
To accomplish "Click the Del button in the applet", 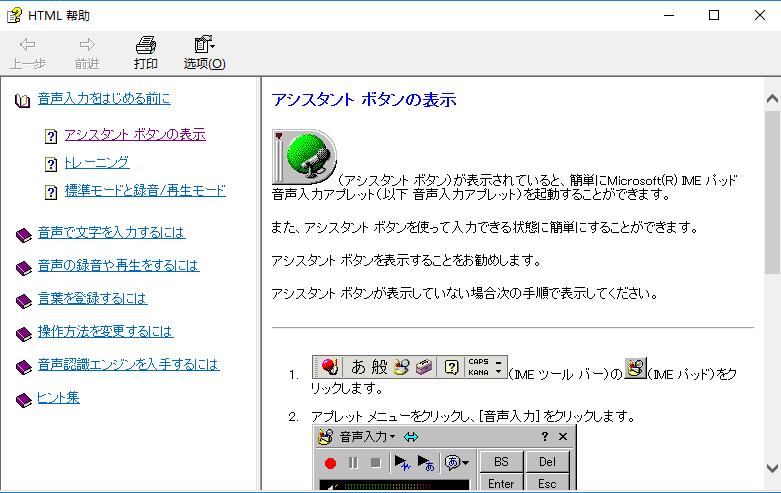I will [x=547, y=462].
